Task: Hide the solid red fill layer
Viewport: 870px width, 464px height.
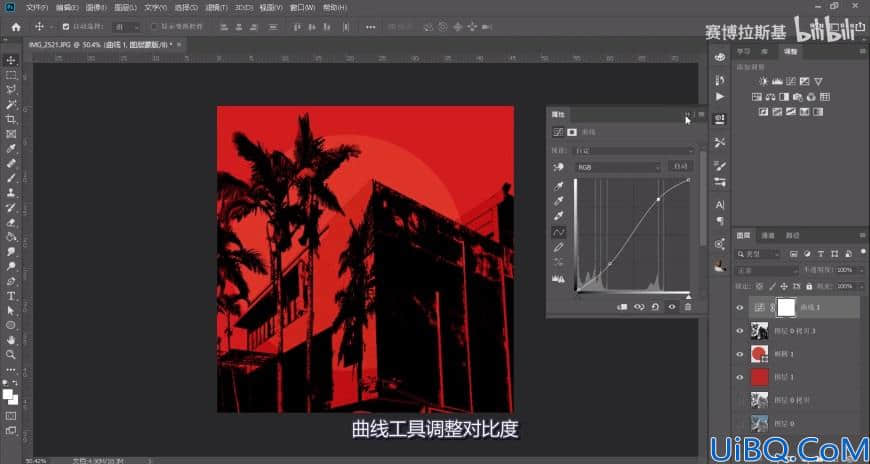Action: (740, 377)
